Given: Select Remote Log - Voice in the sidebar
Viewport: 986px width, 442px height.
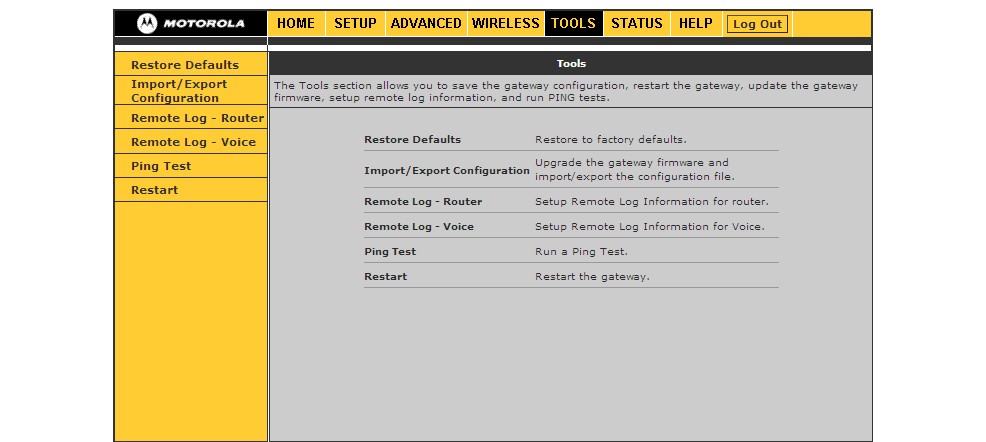Looking at the screenshot, I should pyautogui.click(x=191, y=142).
